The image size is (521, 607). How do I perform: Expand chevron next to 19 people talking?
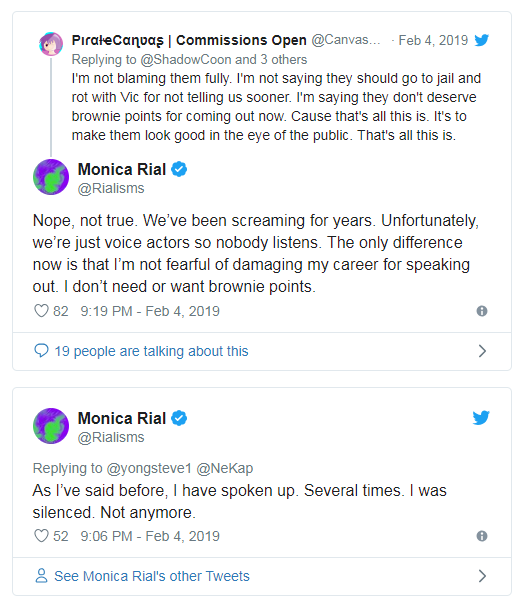pos(482,351)
